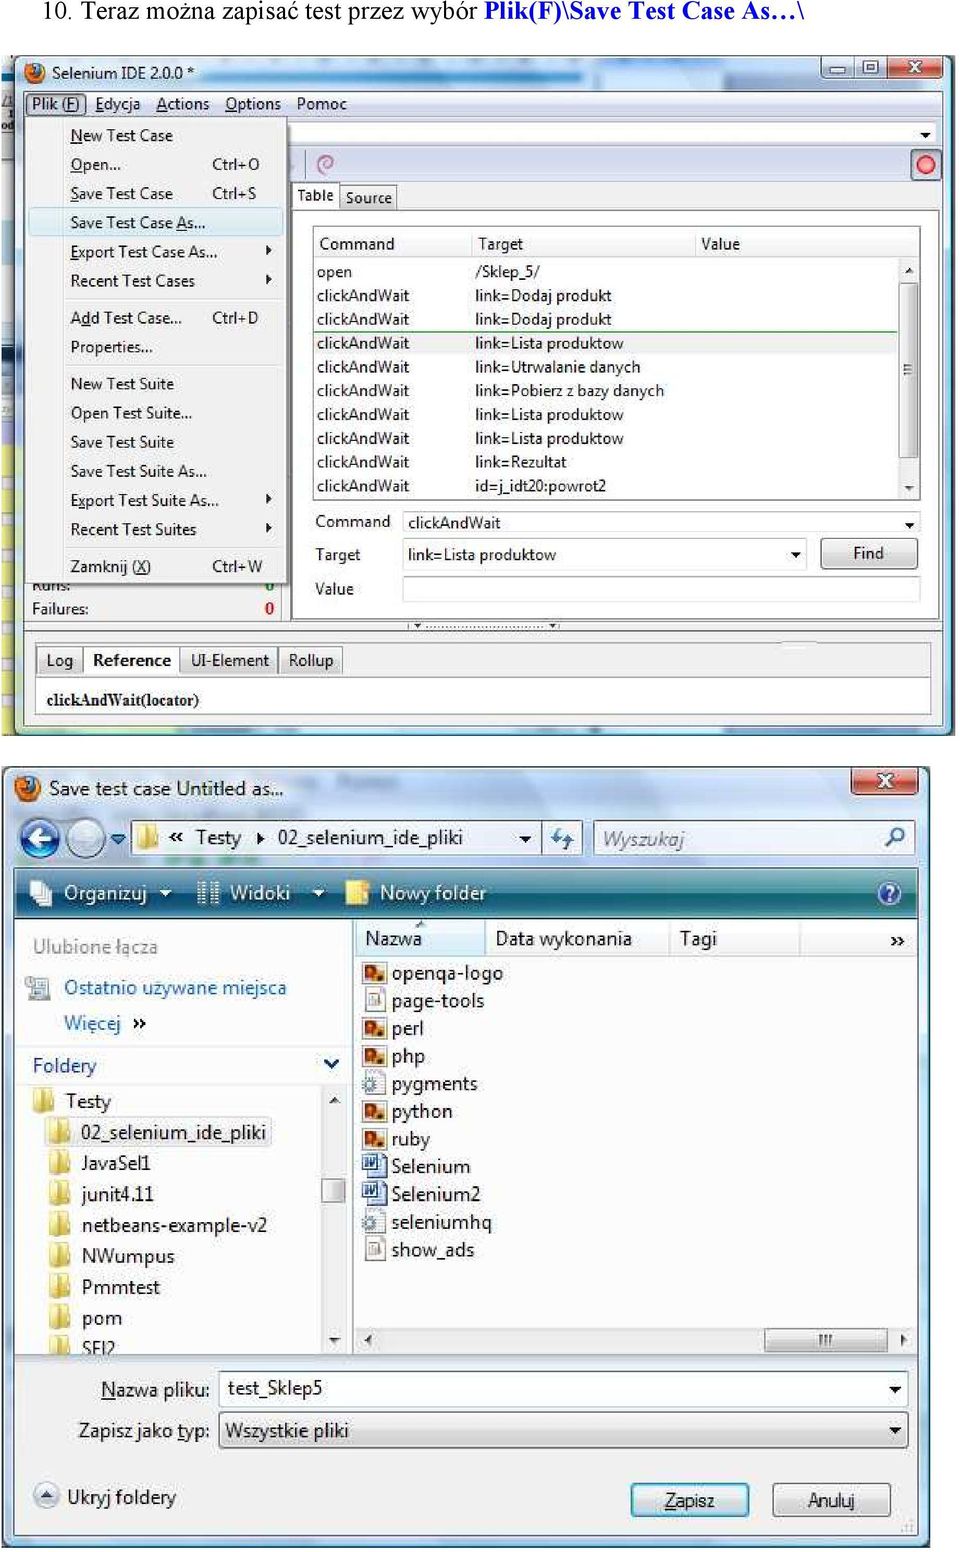This screenshot has width=960, height=1552.
Task: Click the pink spiral rollup icon
Action: [325, 164]
